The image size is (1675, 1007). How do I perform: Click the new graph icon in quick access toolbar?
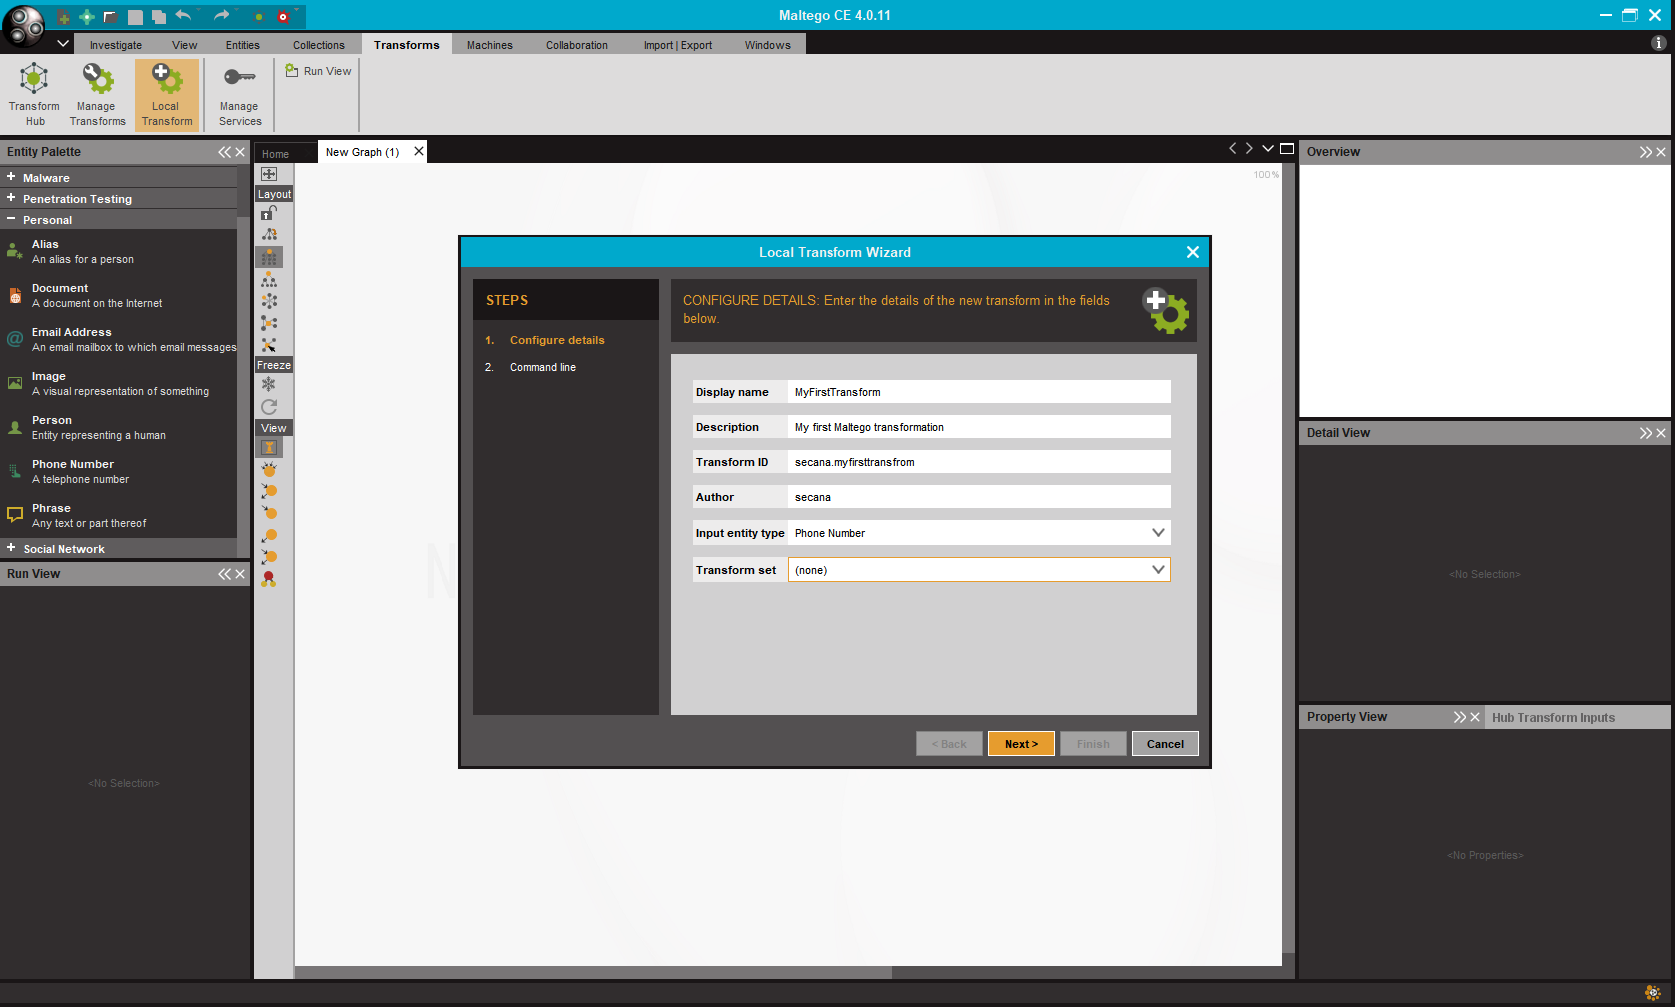coord(64,17)
